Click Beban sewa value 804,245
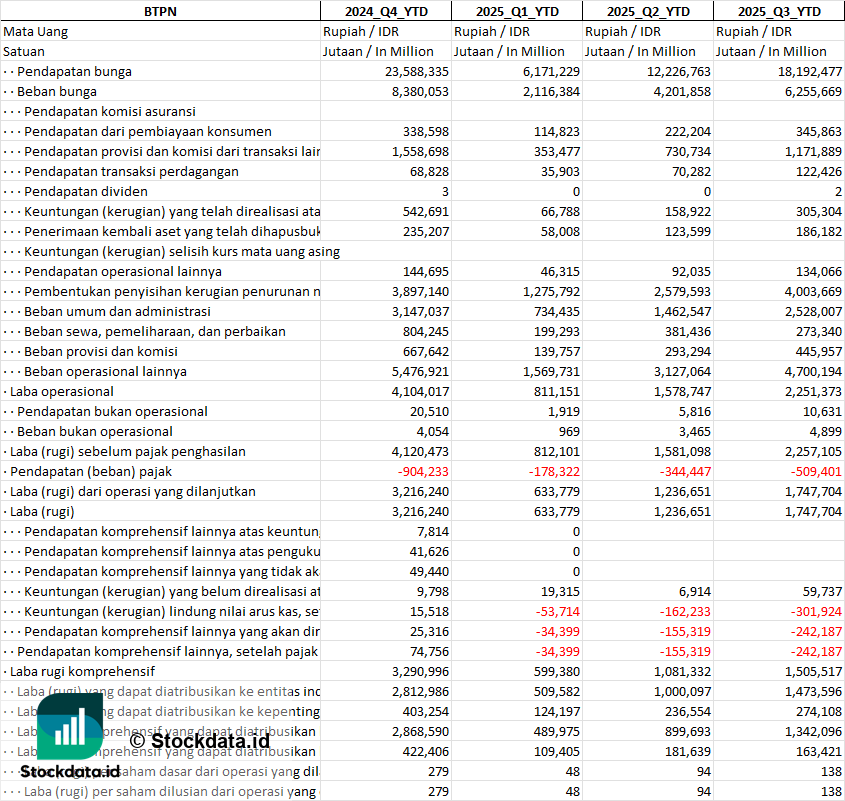The height and width of the screenshot is (801, 845). [426, 332]
